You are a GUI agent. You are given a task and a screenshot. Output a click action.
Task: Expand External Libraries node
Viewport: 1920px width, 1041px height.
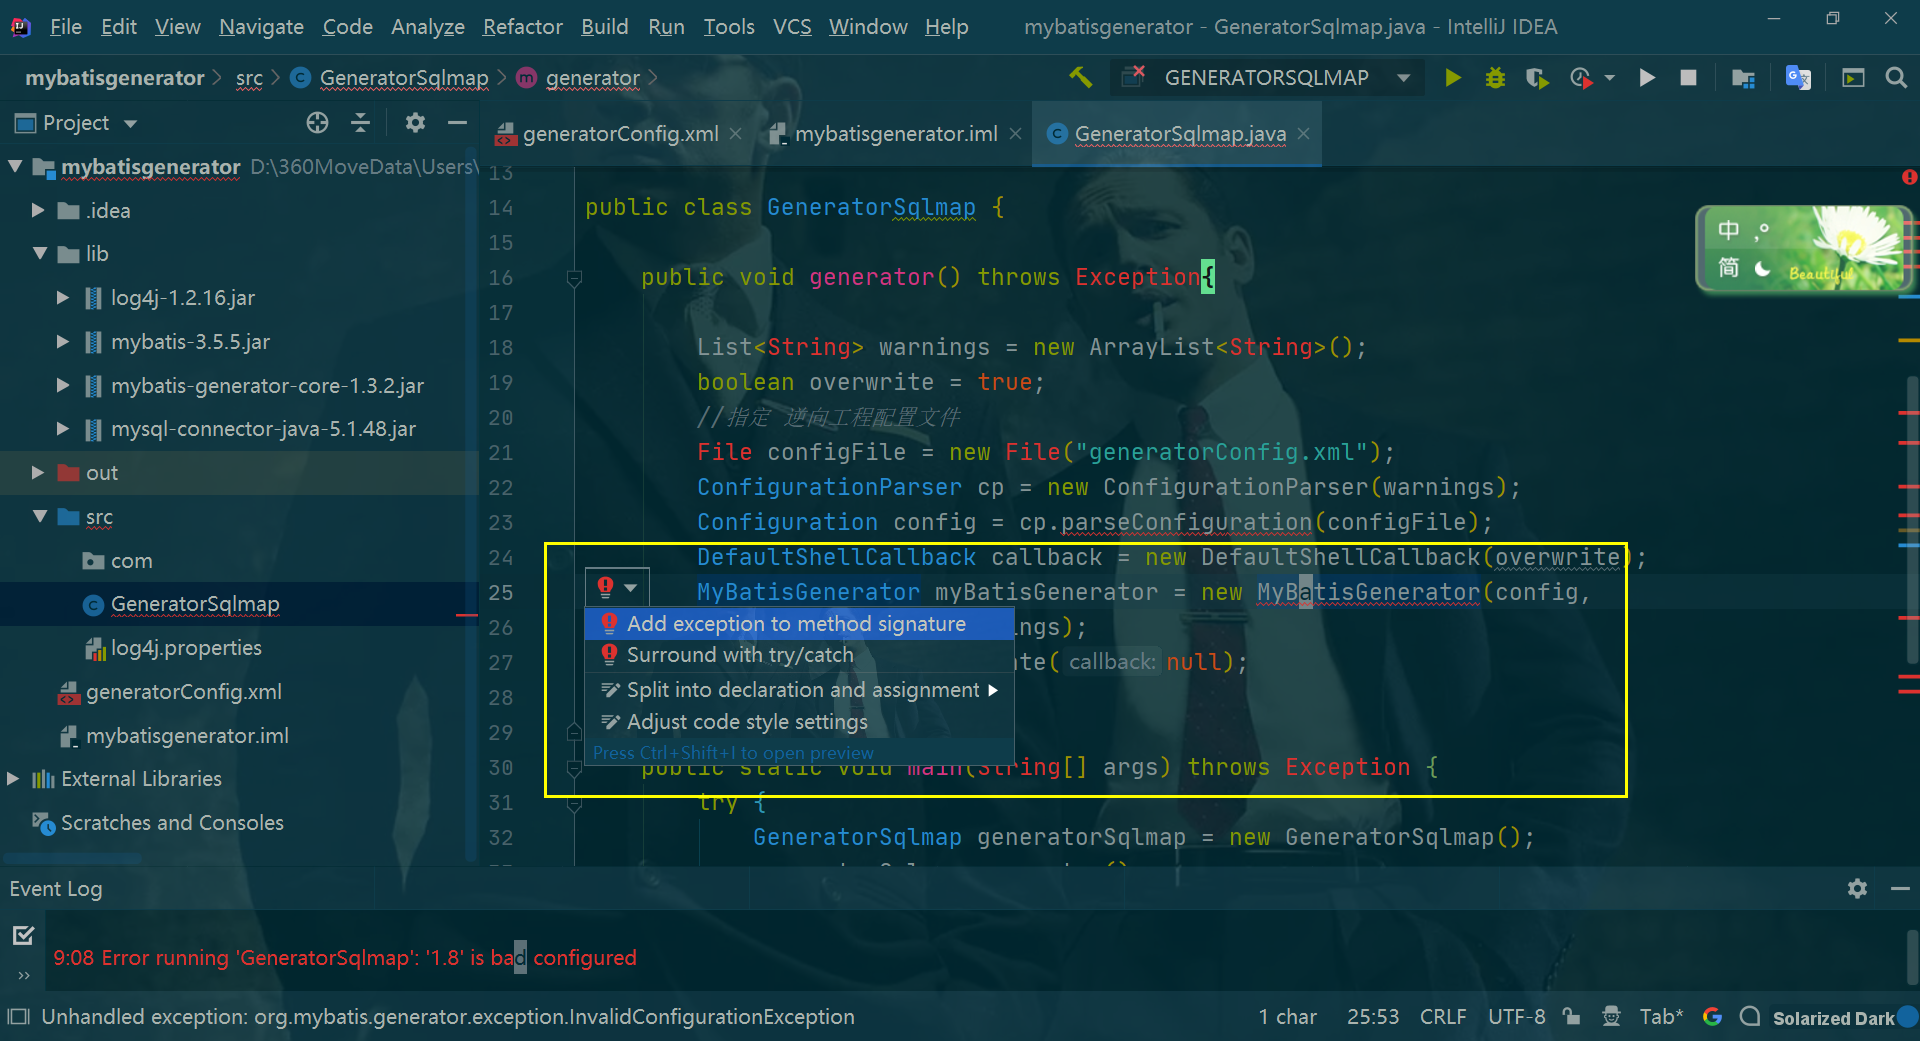click(13, 778)
